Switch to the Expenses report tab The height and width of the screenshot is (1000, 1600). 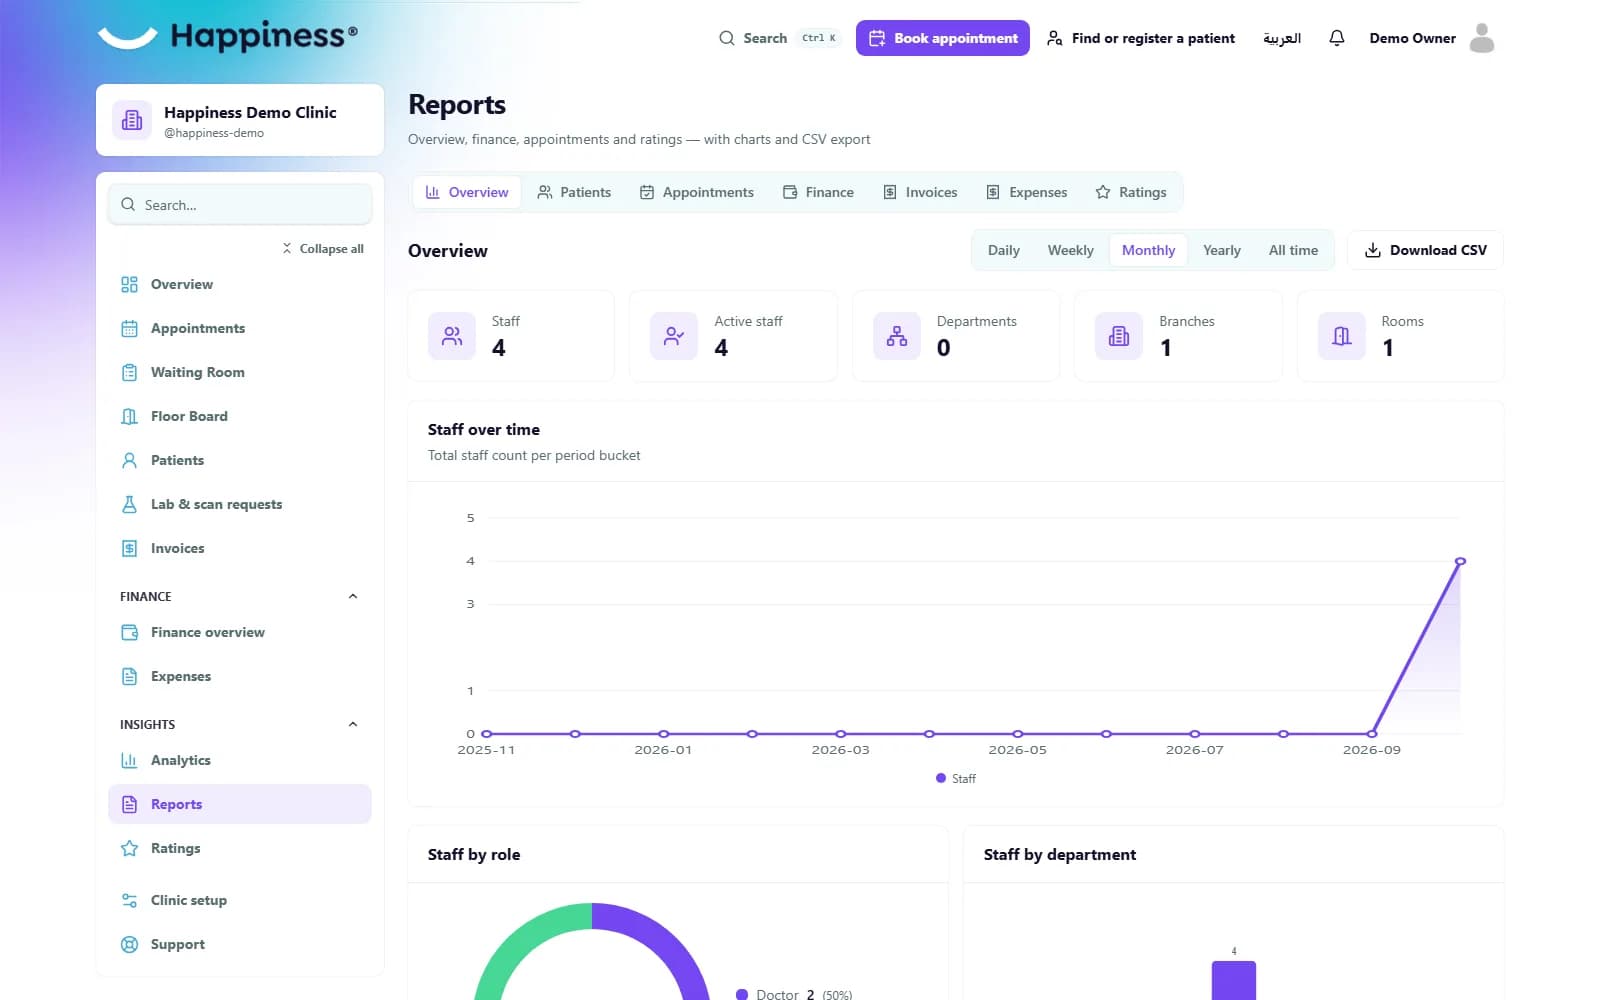coord(1027,192)
